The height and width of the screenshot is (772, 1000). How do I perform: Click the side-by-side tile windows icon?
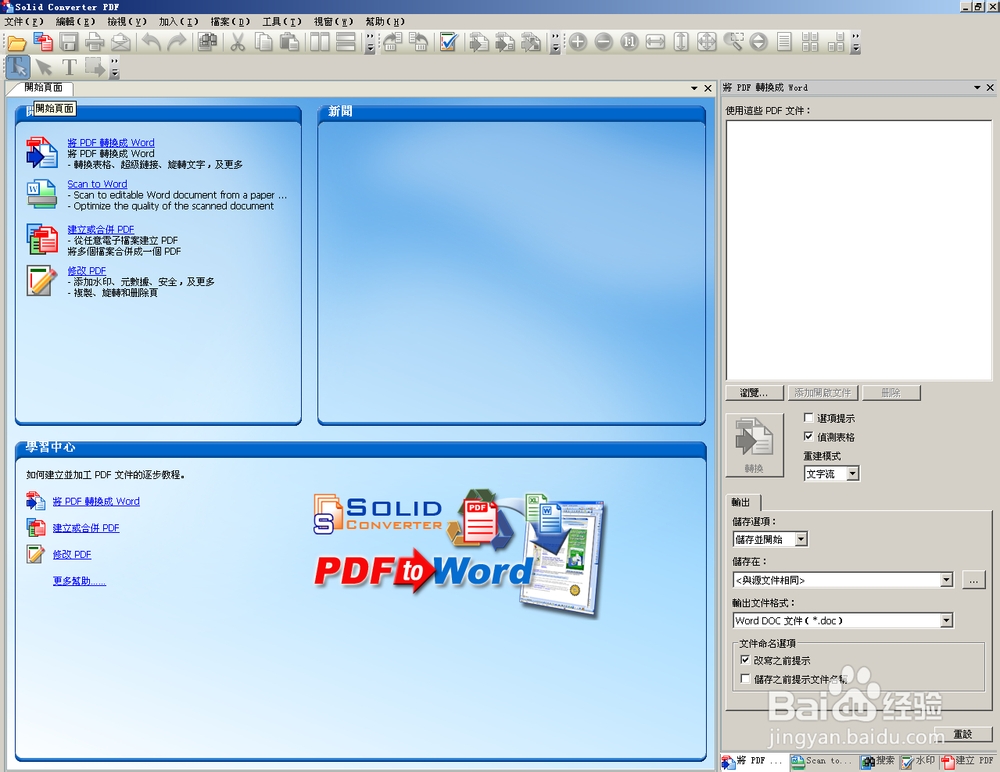320,43
